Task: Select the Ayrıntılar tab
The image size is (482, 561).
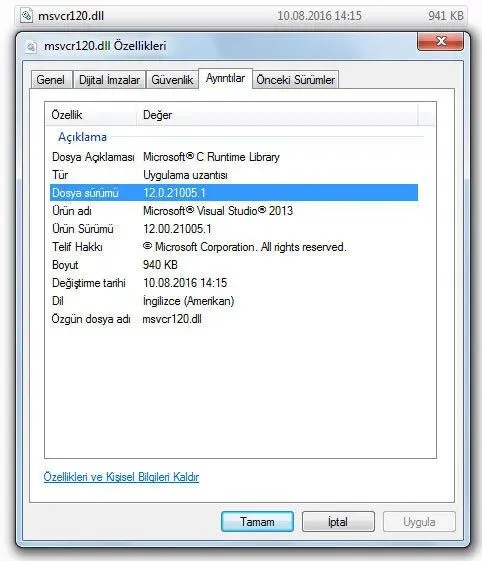Action: click(225, 78)
